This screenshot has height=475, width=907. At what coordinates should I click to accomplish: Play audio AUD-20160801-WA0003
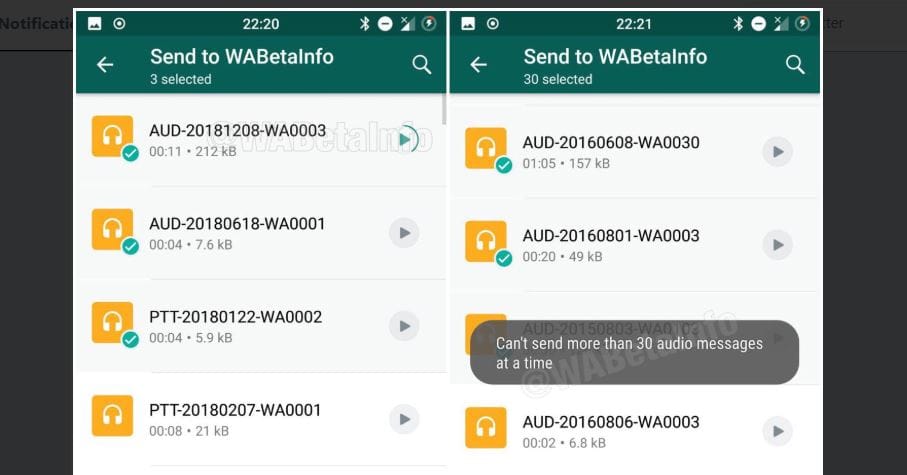777,245
